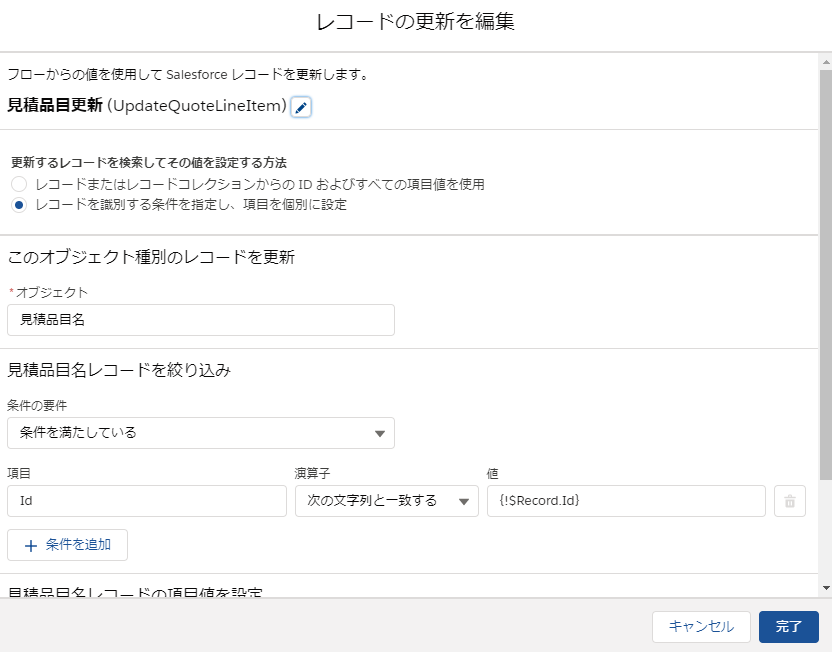Click the pencil edit icon beside UpdateQuoteLineItem
The image size is (832, 652).
[301, 107]
